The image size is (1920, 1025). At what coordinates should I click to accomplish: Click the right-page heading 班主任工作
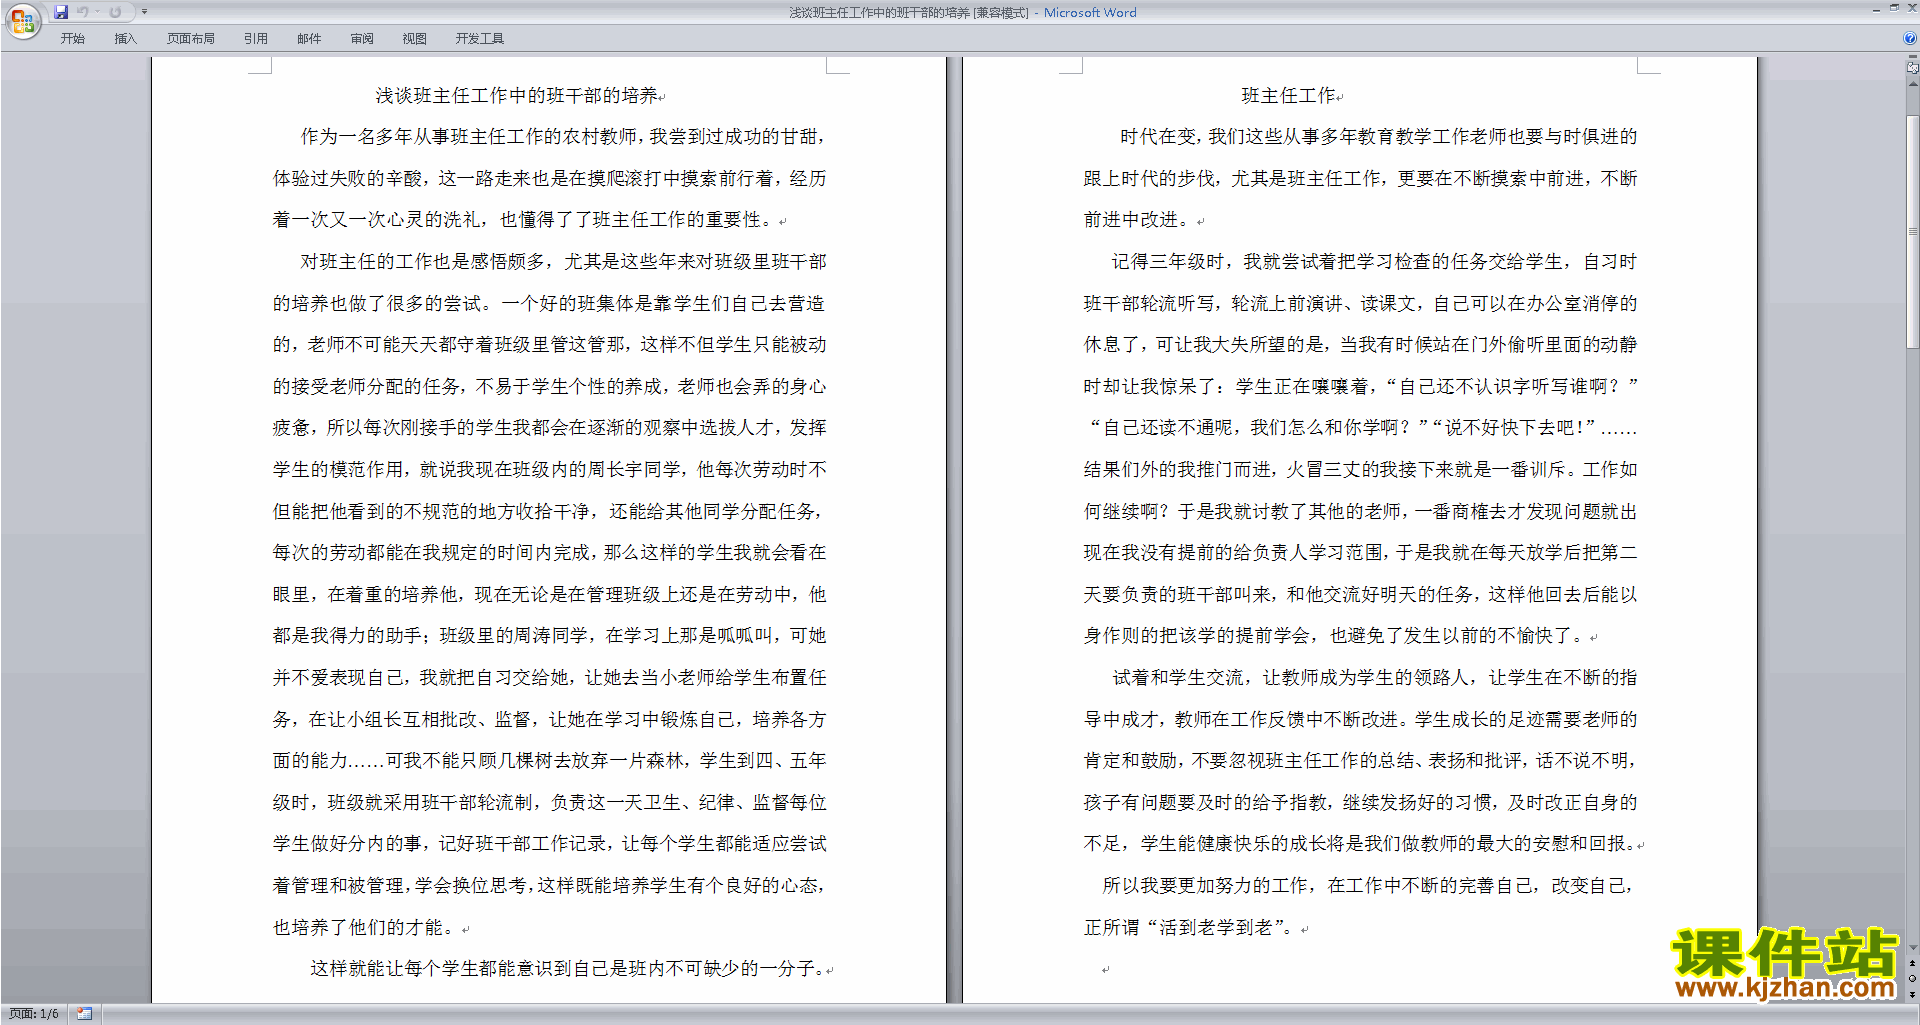tap(1288, 96)
